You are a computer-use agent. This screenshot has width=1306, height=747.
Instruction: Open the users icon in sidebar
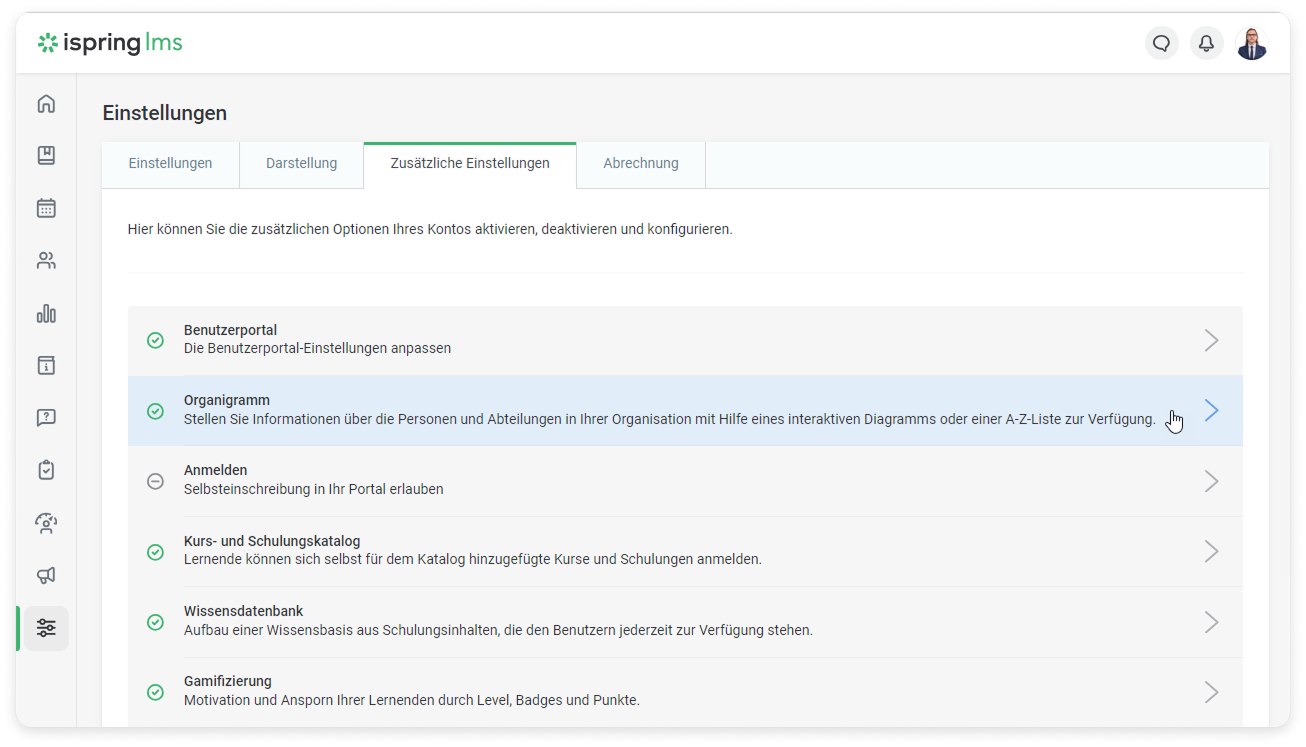click(x=46, y=261)
